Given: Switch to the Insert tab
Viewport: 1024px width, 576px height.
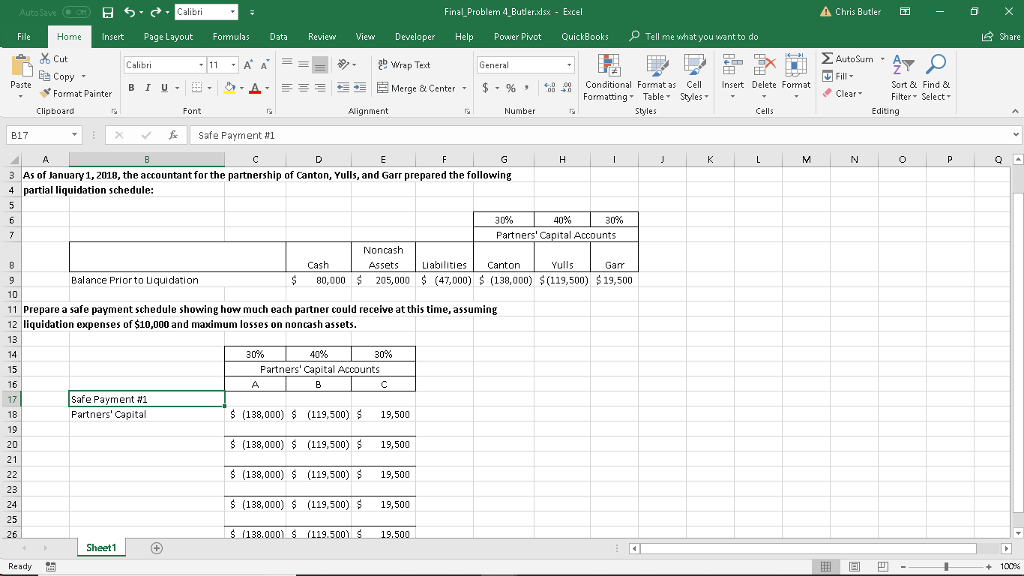Looking at the screenshot, I should coord(113,37).
